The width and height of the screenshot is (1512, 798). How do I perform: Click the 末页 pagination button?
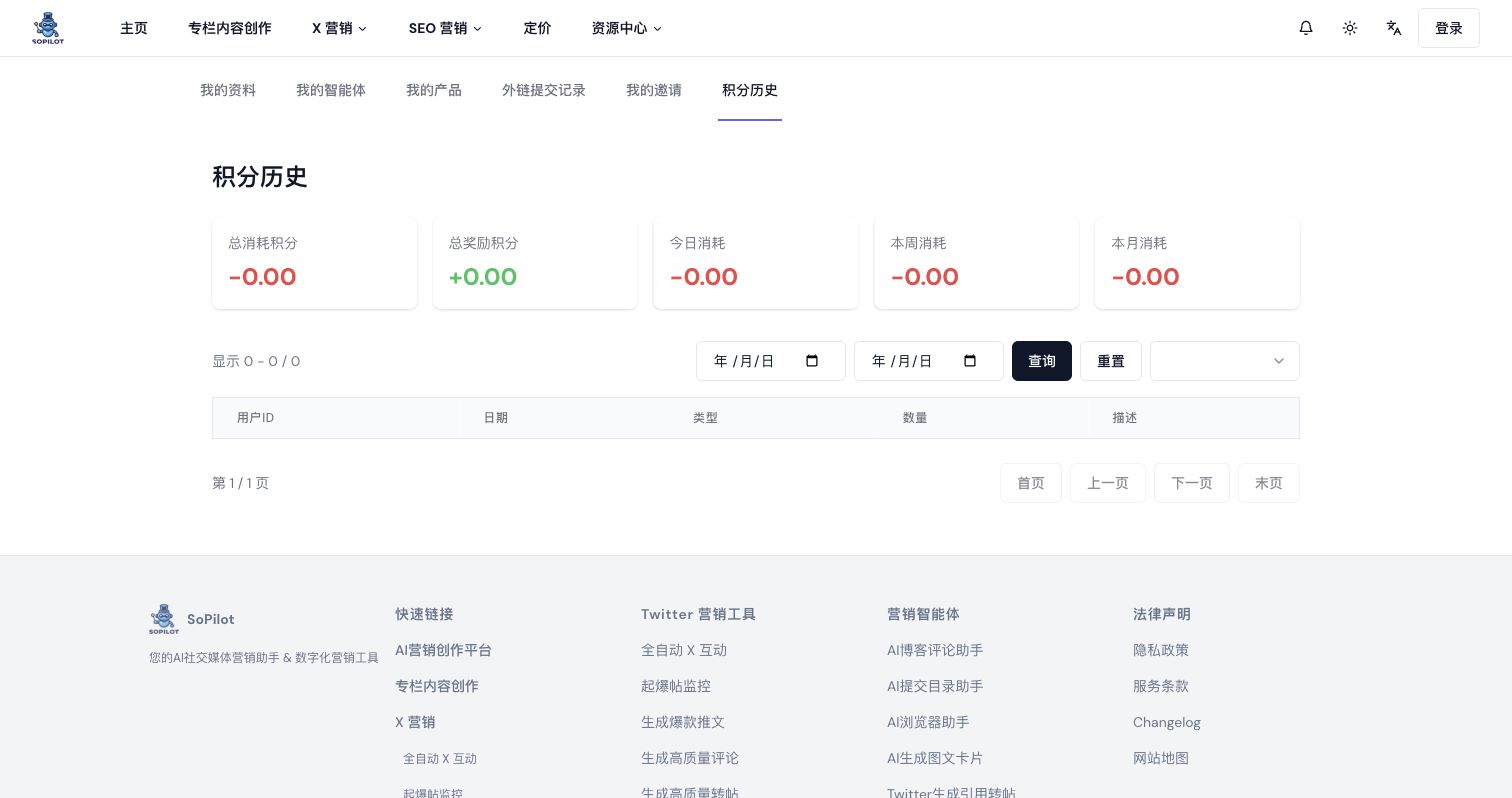click(1269, 483)
